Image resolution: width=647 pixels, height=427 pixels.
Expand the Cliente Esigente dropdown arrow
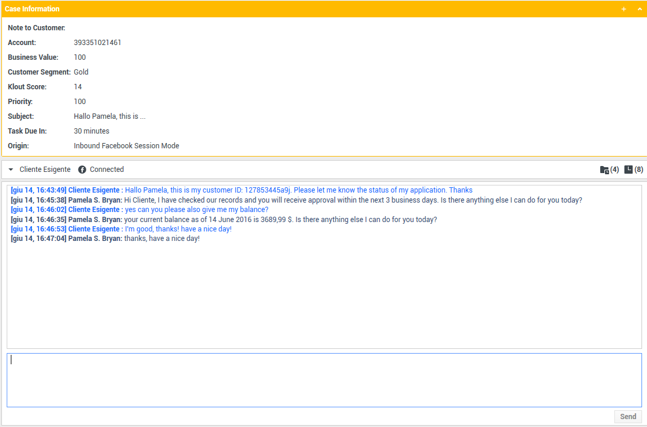(11, 170)
